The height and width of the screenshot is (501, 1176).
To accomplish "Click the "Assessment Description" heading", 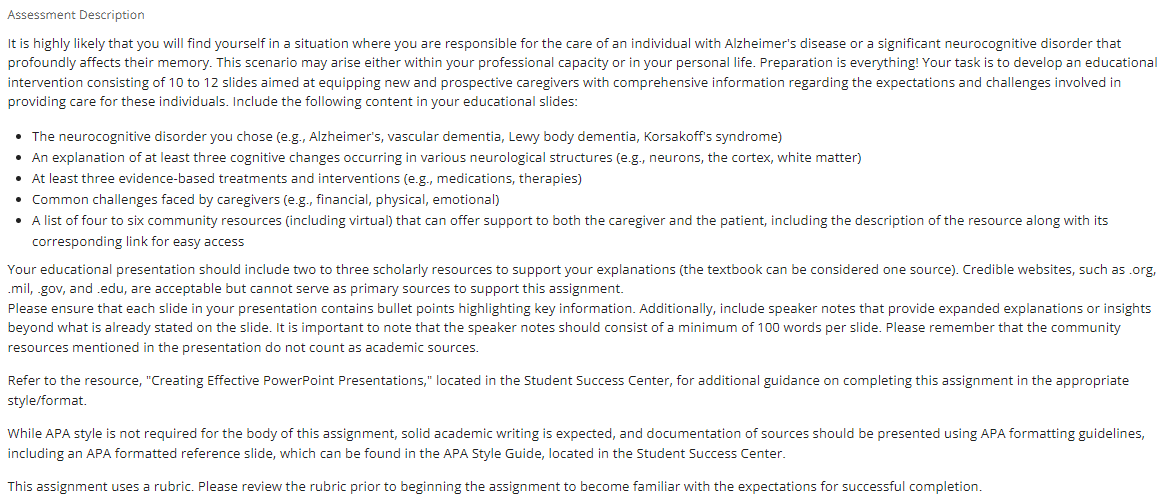I will (76, 15).
